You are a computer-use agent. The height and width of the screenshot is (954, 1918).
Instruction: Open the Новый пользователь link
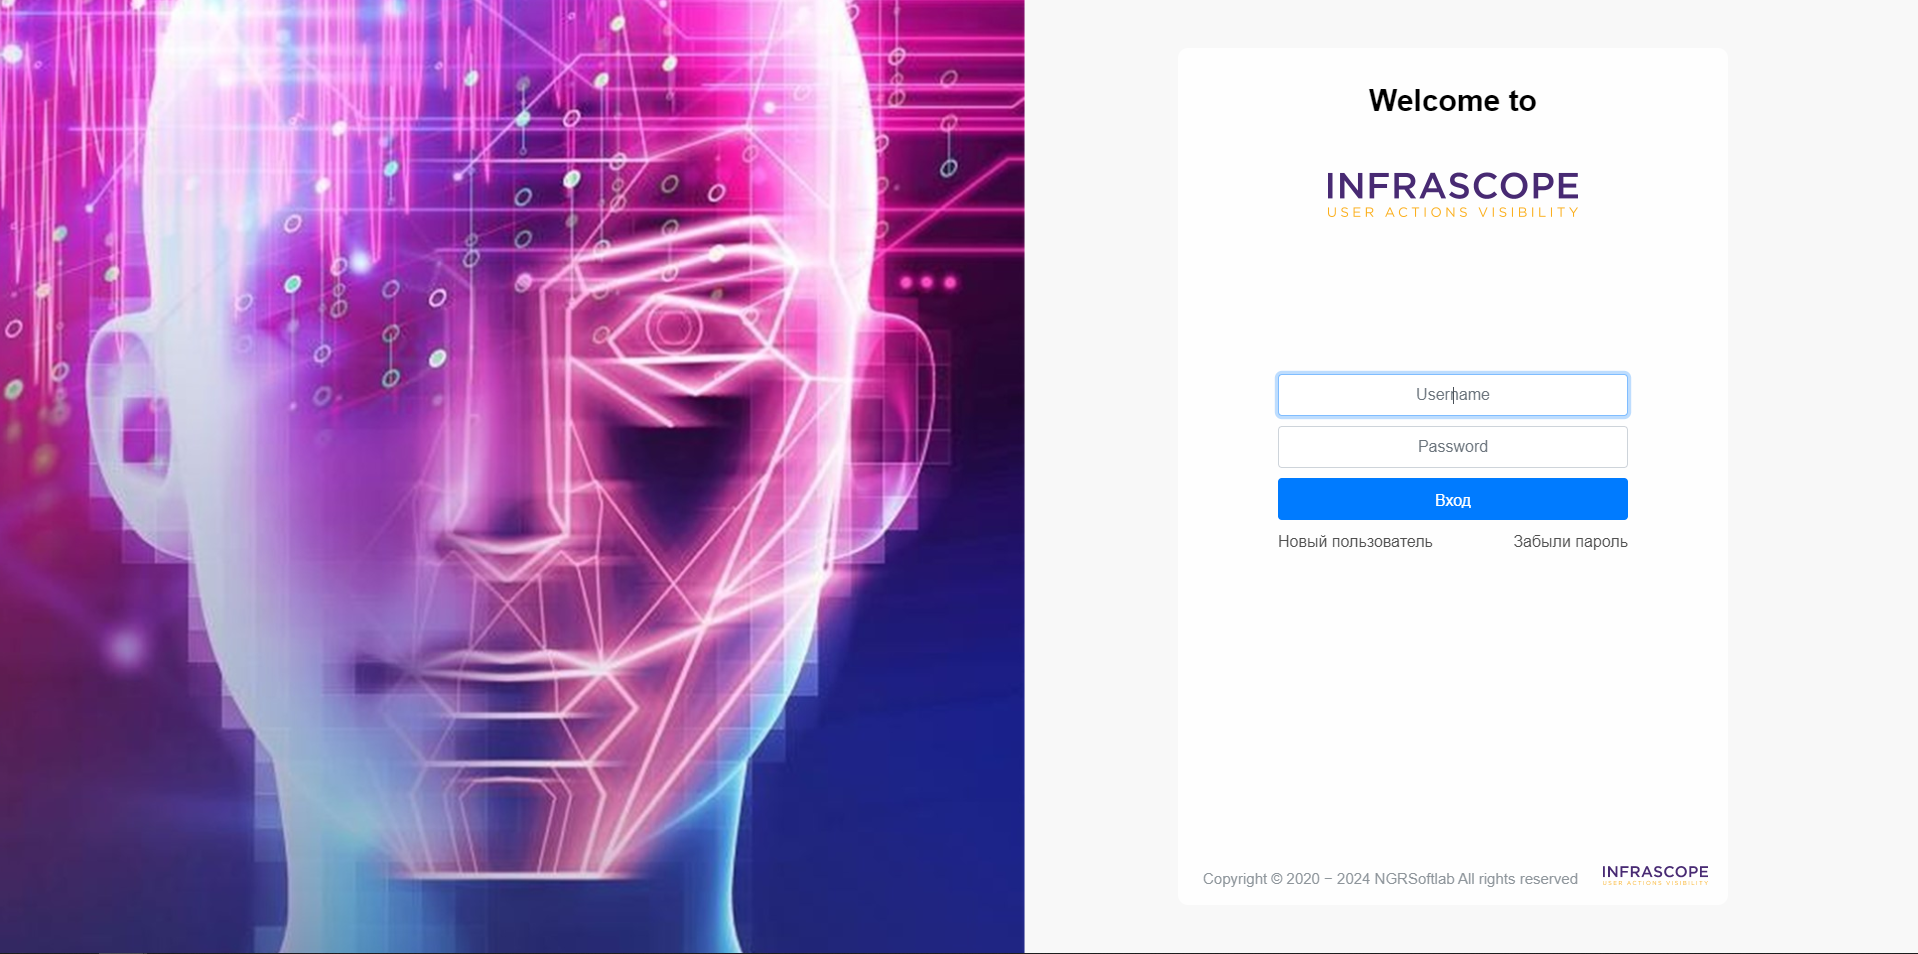pos(1355,542)
